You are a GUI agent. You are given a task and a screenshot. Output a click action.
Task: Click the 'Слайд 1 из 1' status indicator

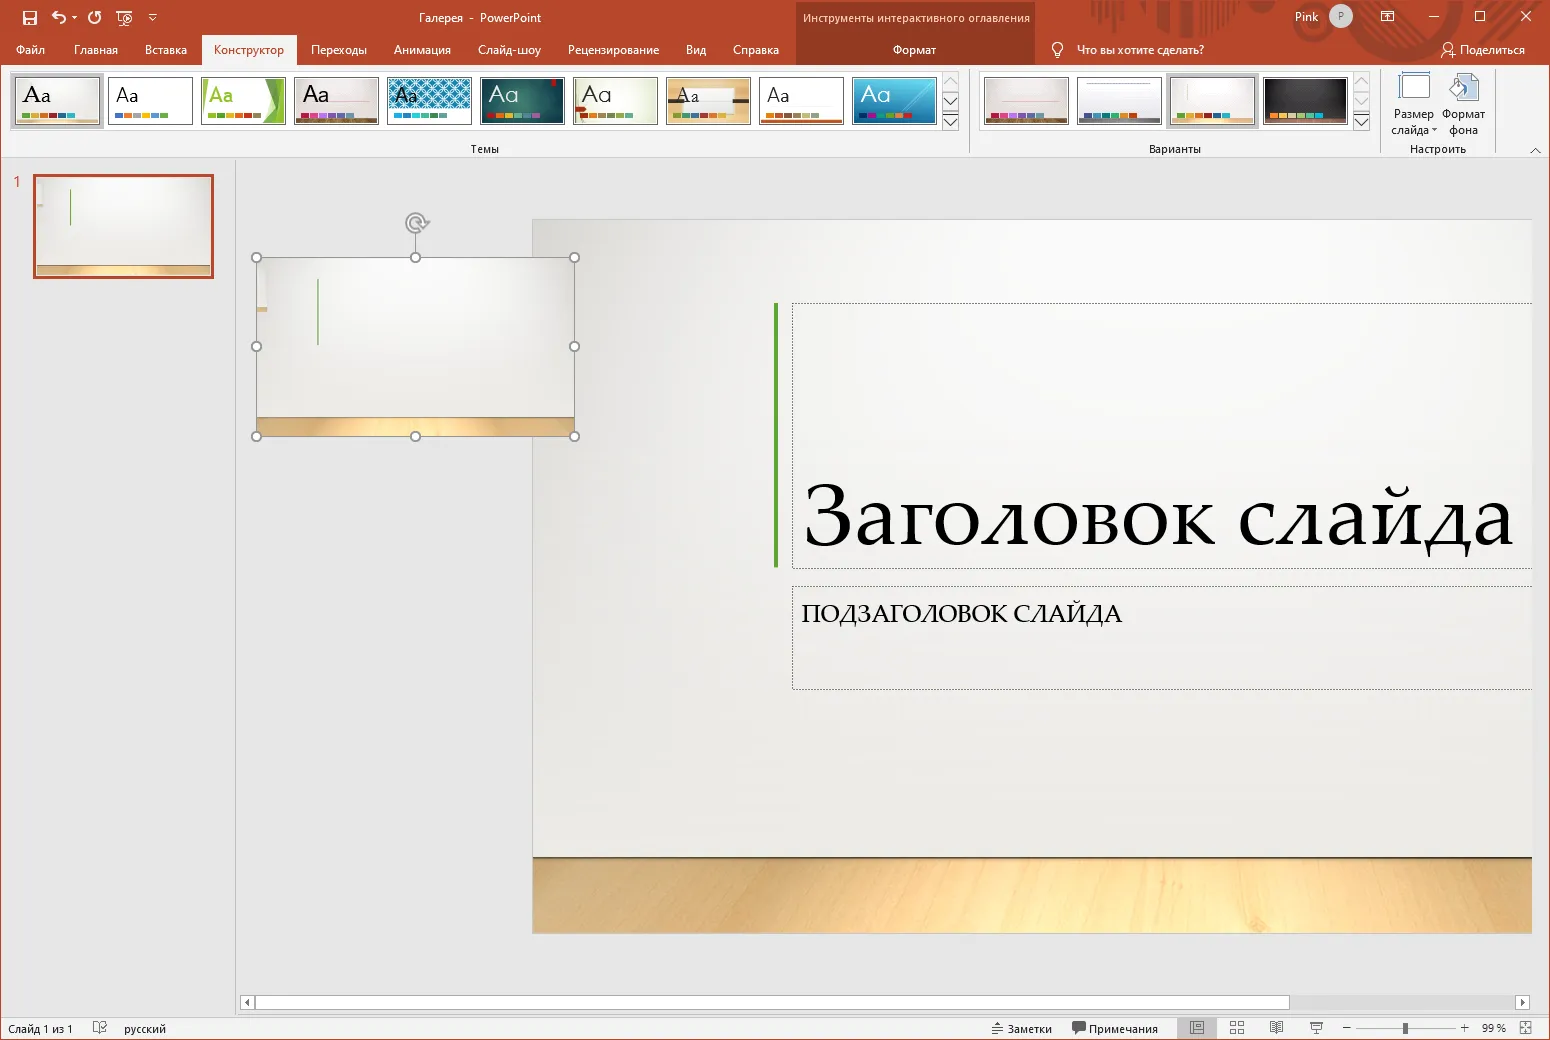click(x=40, y=1029)
